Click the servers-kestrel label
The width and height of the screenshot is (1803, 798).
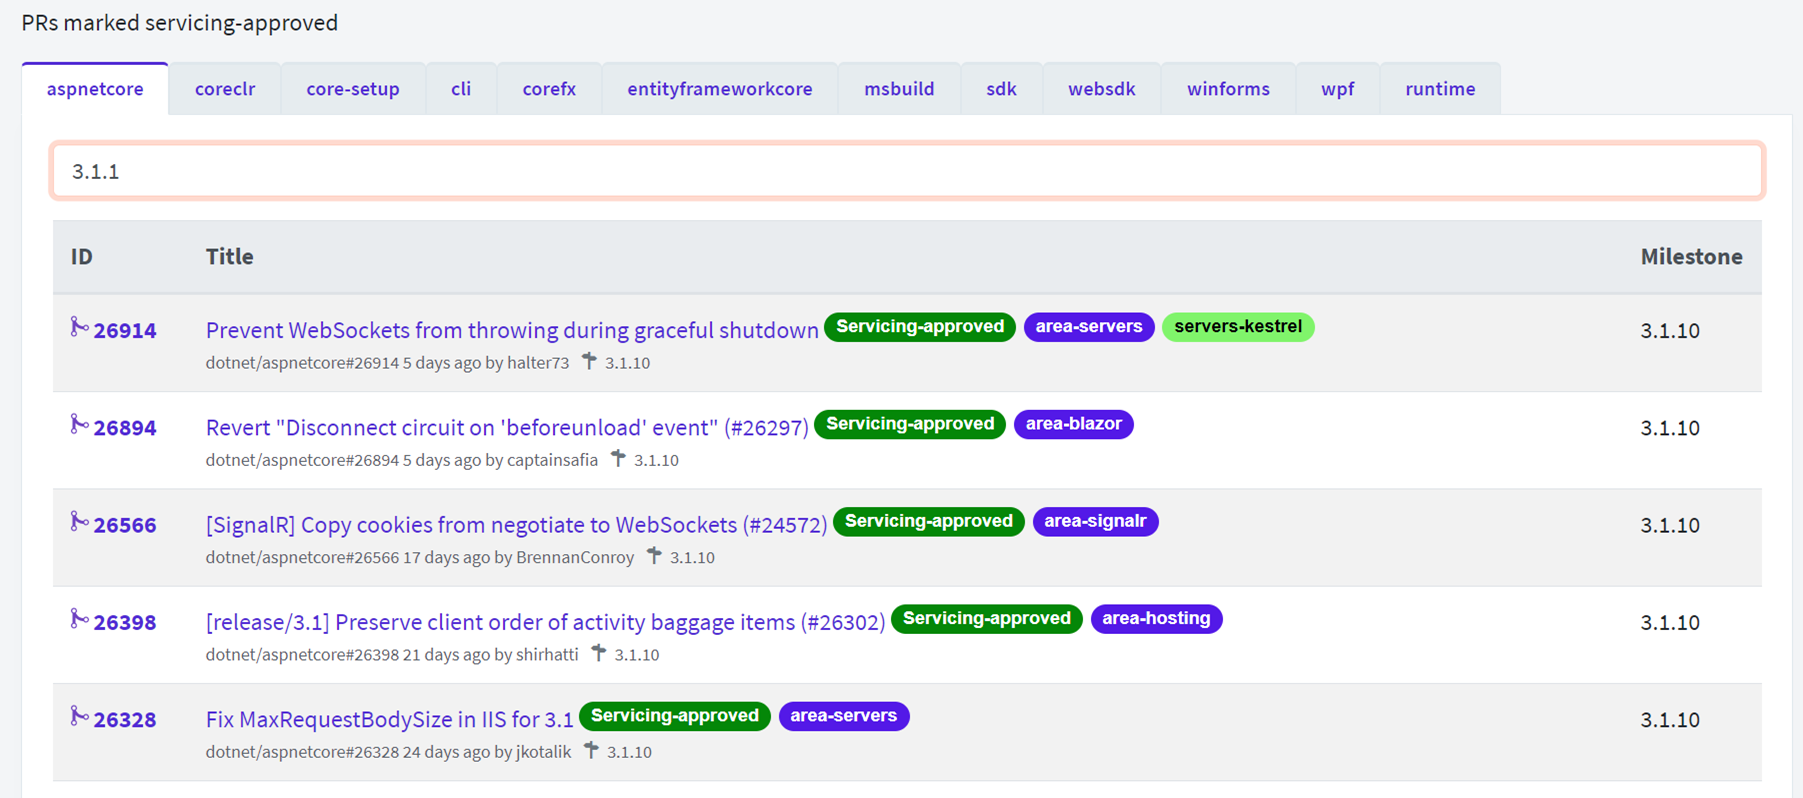pyautogui.click(x=1238, y=327)
